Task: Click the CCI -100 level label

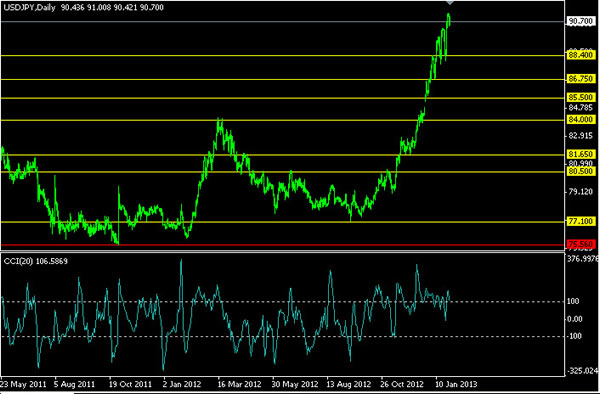Action: click(x=574, y=336)
